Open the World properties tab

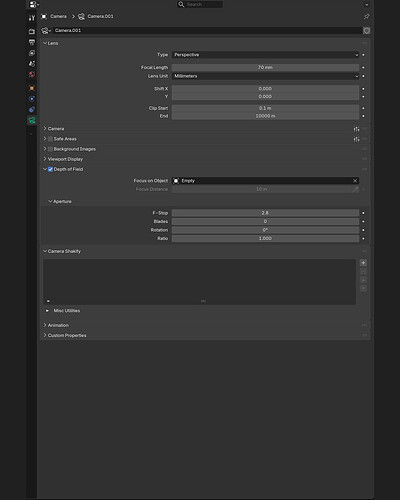(32, 74)
